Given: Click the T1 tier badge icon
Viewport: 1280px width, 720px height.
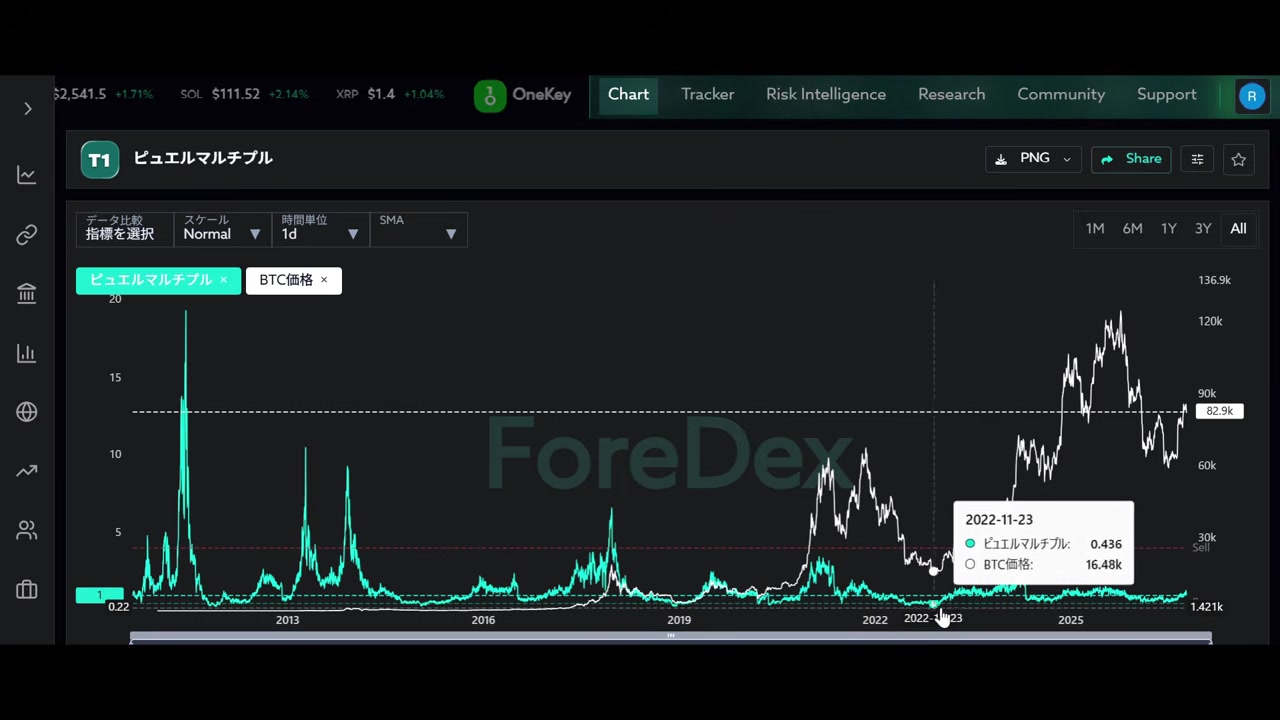Looking at the screenshot, I should tap(100, 160).
